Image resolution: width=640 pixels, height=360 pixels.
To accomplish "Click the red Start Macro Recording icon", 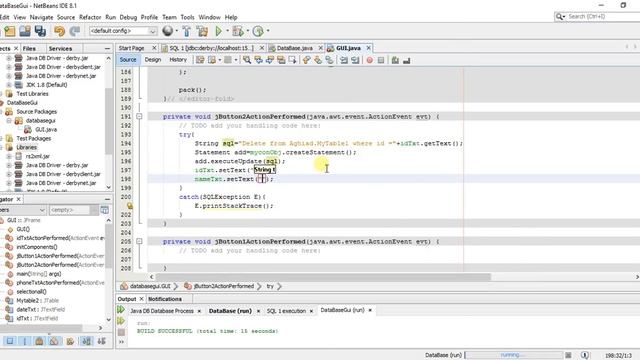I will point(369,60).
